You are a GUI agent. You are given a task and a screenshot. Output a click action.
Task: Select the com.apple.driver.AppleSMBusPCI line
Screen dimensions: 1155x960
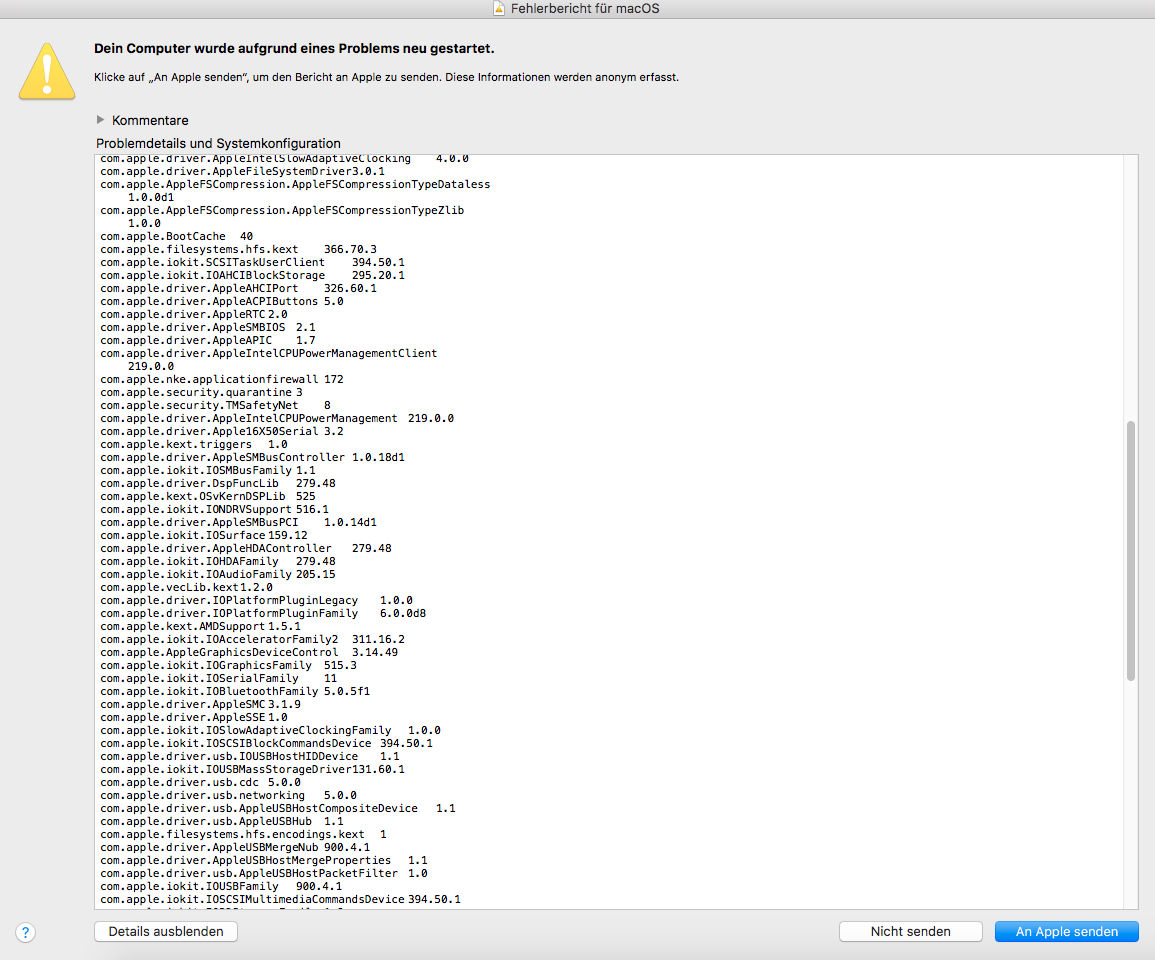click(239, 522)
